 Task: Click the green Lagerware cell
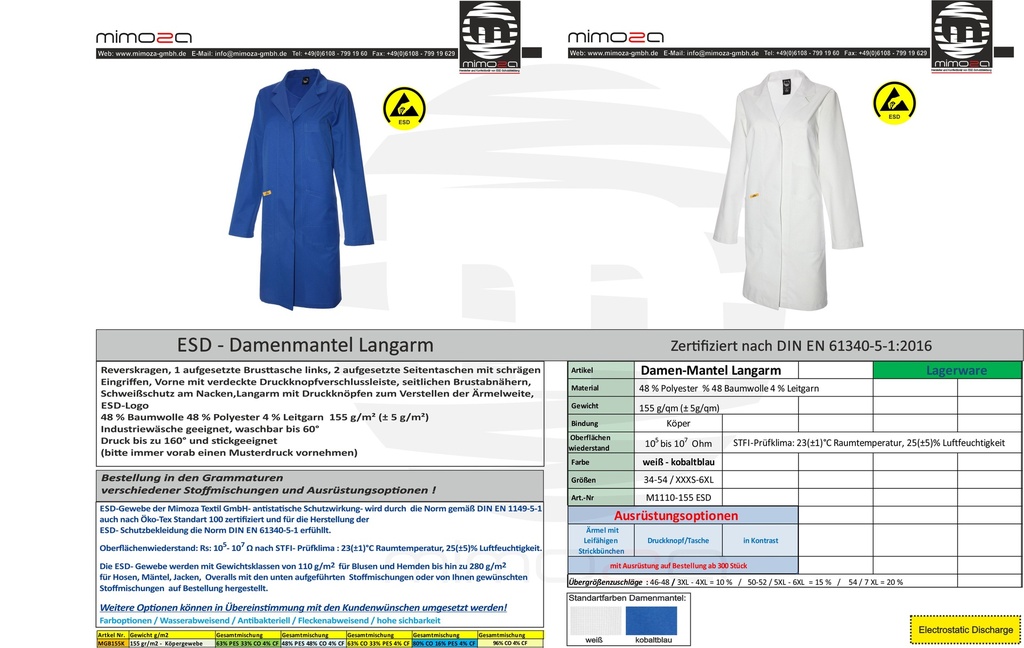[x=956, y=370]
